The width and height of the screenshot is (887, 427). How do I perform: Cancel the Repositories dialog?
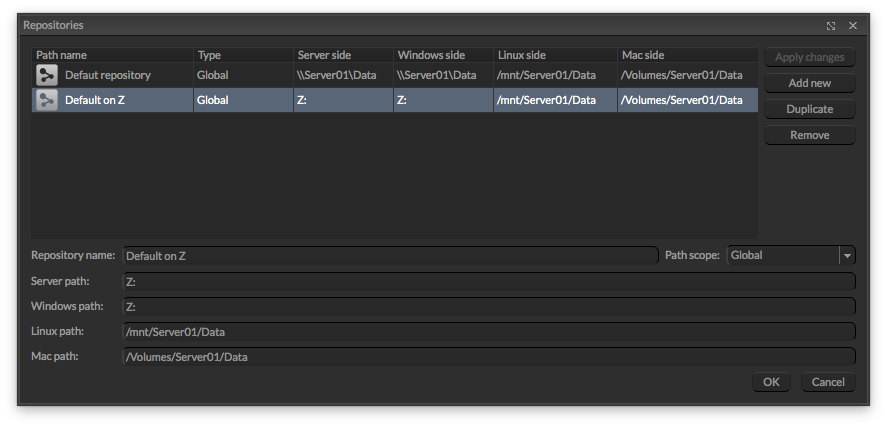[x=828, y=382]
